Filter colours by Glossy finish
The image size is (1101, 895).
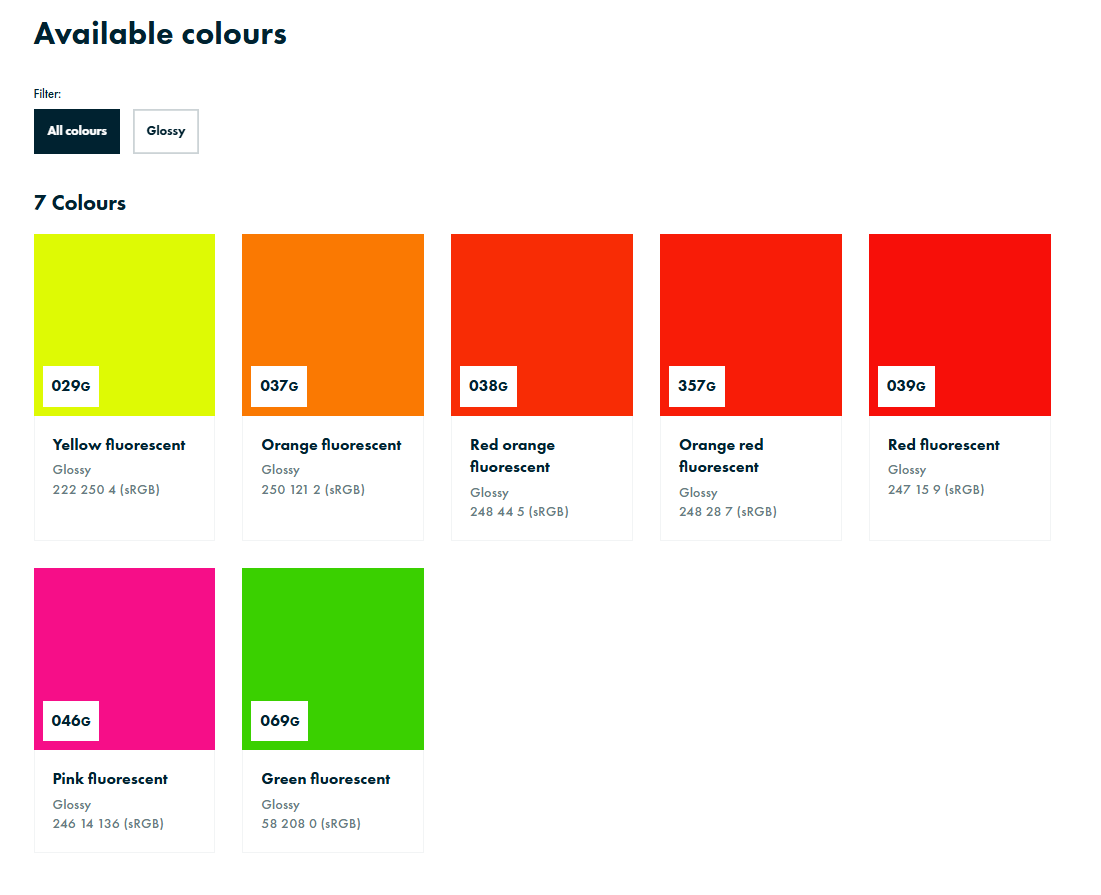(166, 131)
